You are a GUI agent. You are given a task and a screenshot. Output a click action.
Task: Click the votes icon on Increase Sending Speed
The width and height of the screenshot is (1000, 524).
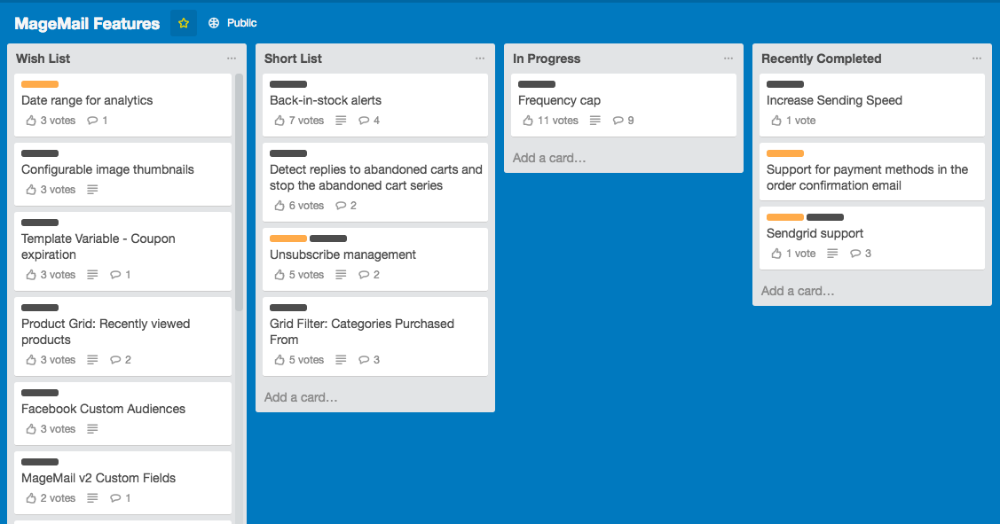pos(776,121)
